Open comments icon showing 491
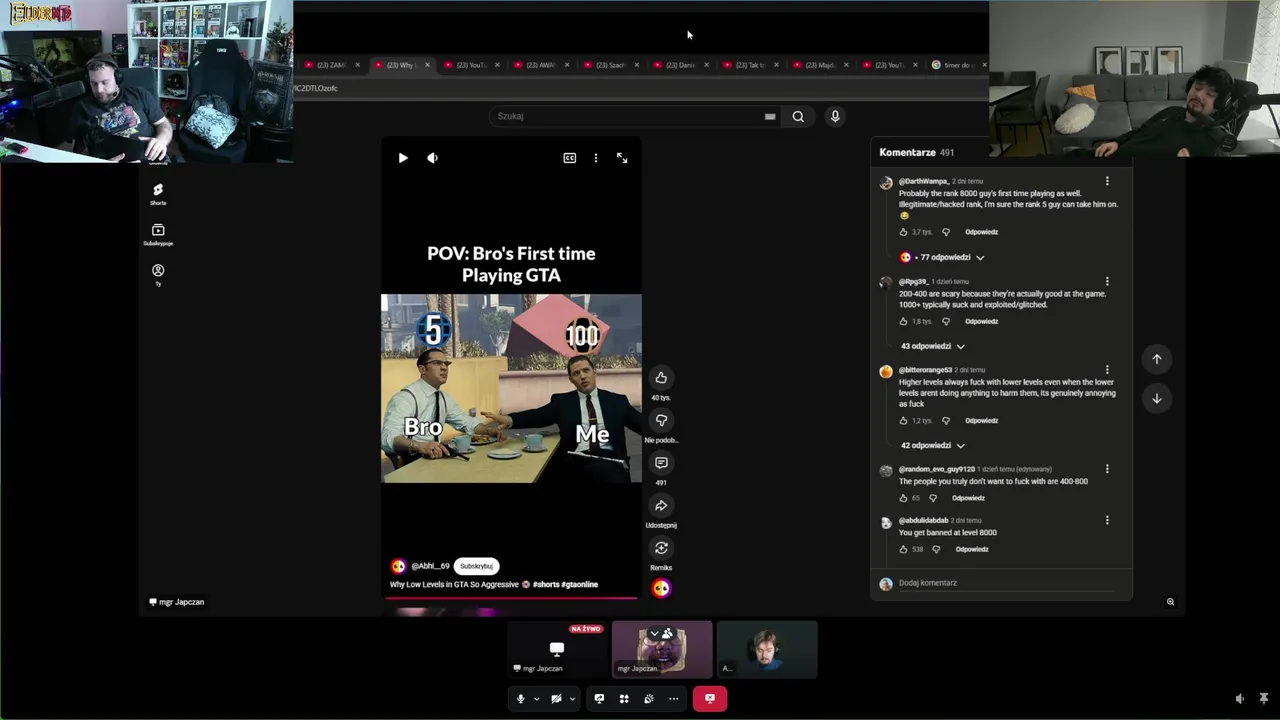Image resolution: width=1280 pixels, height=720 pixels. click(661, 463)
